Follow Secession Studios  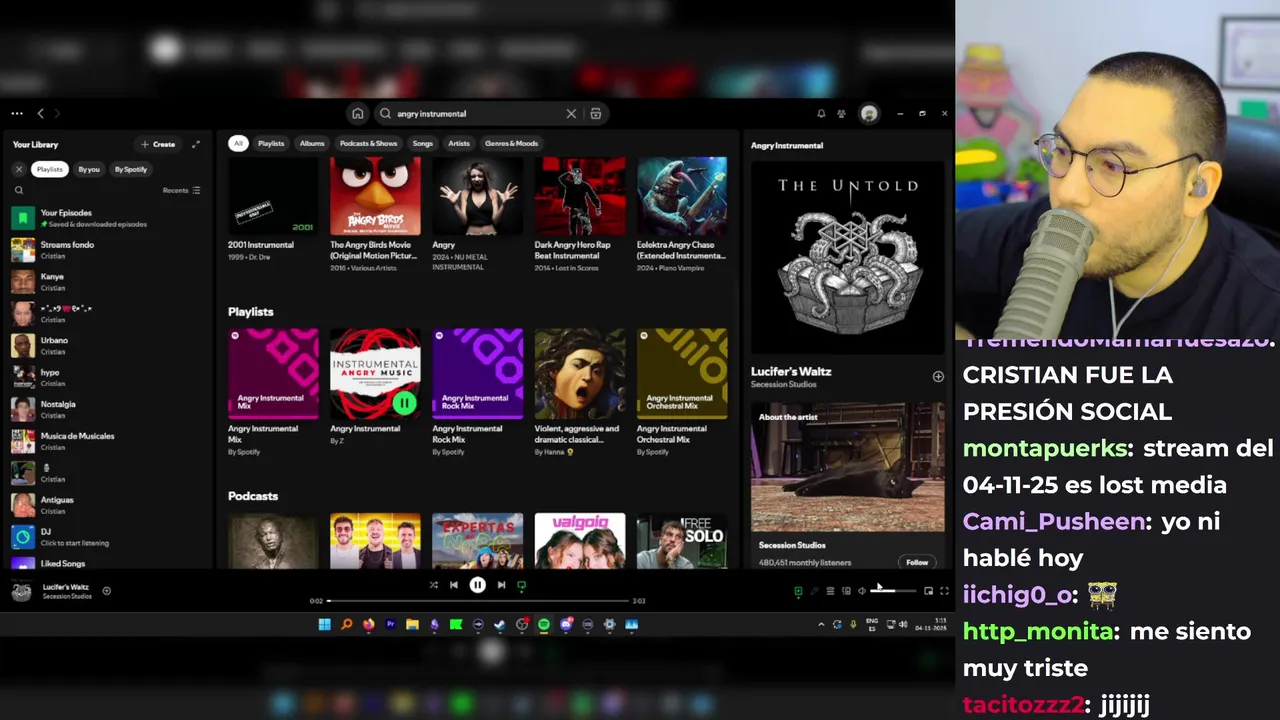click(917, 562)
